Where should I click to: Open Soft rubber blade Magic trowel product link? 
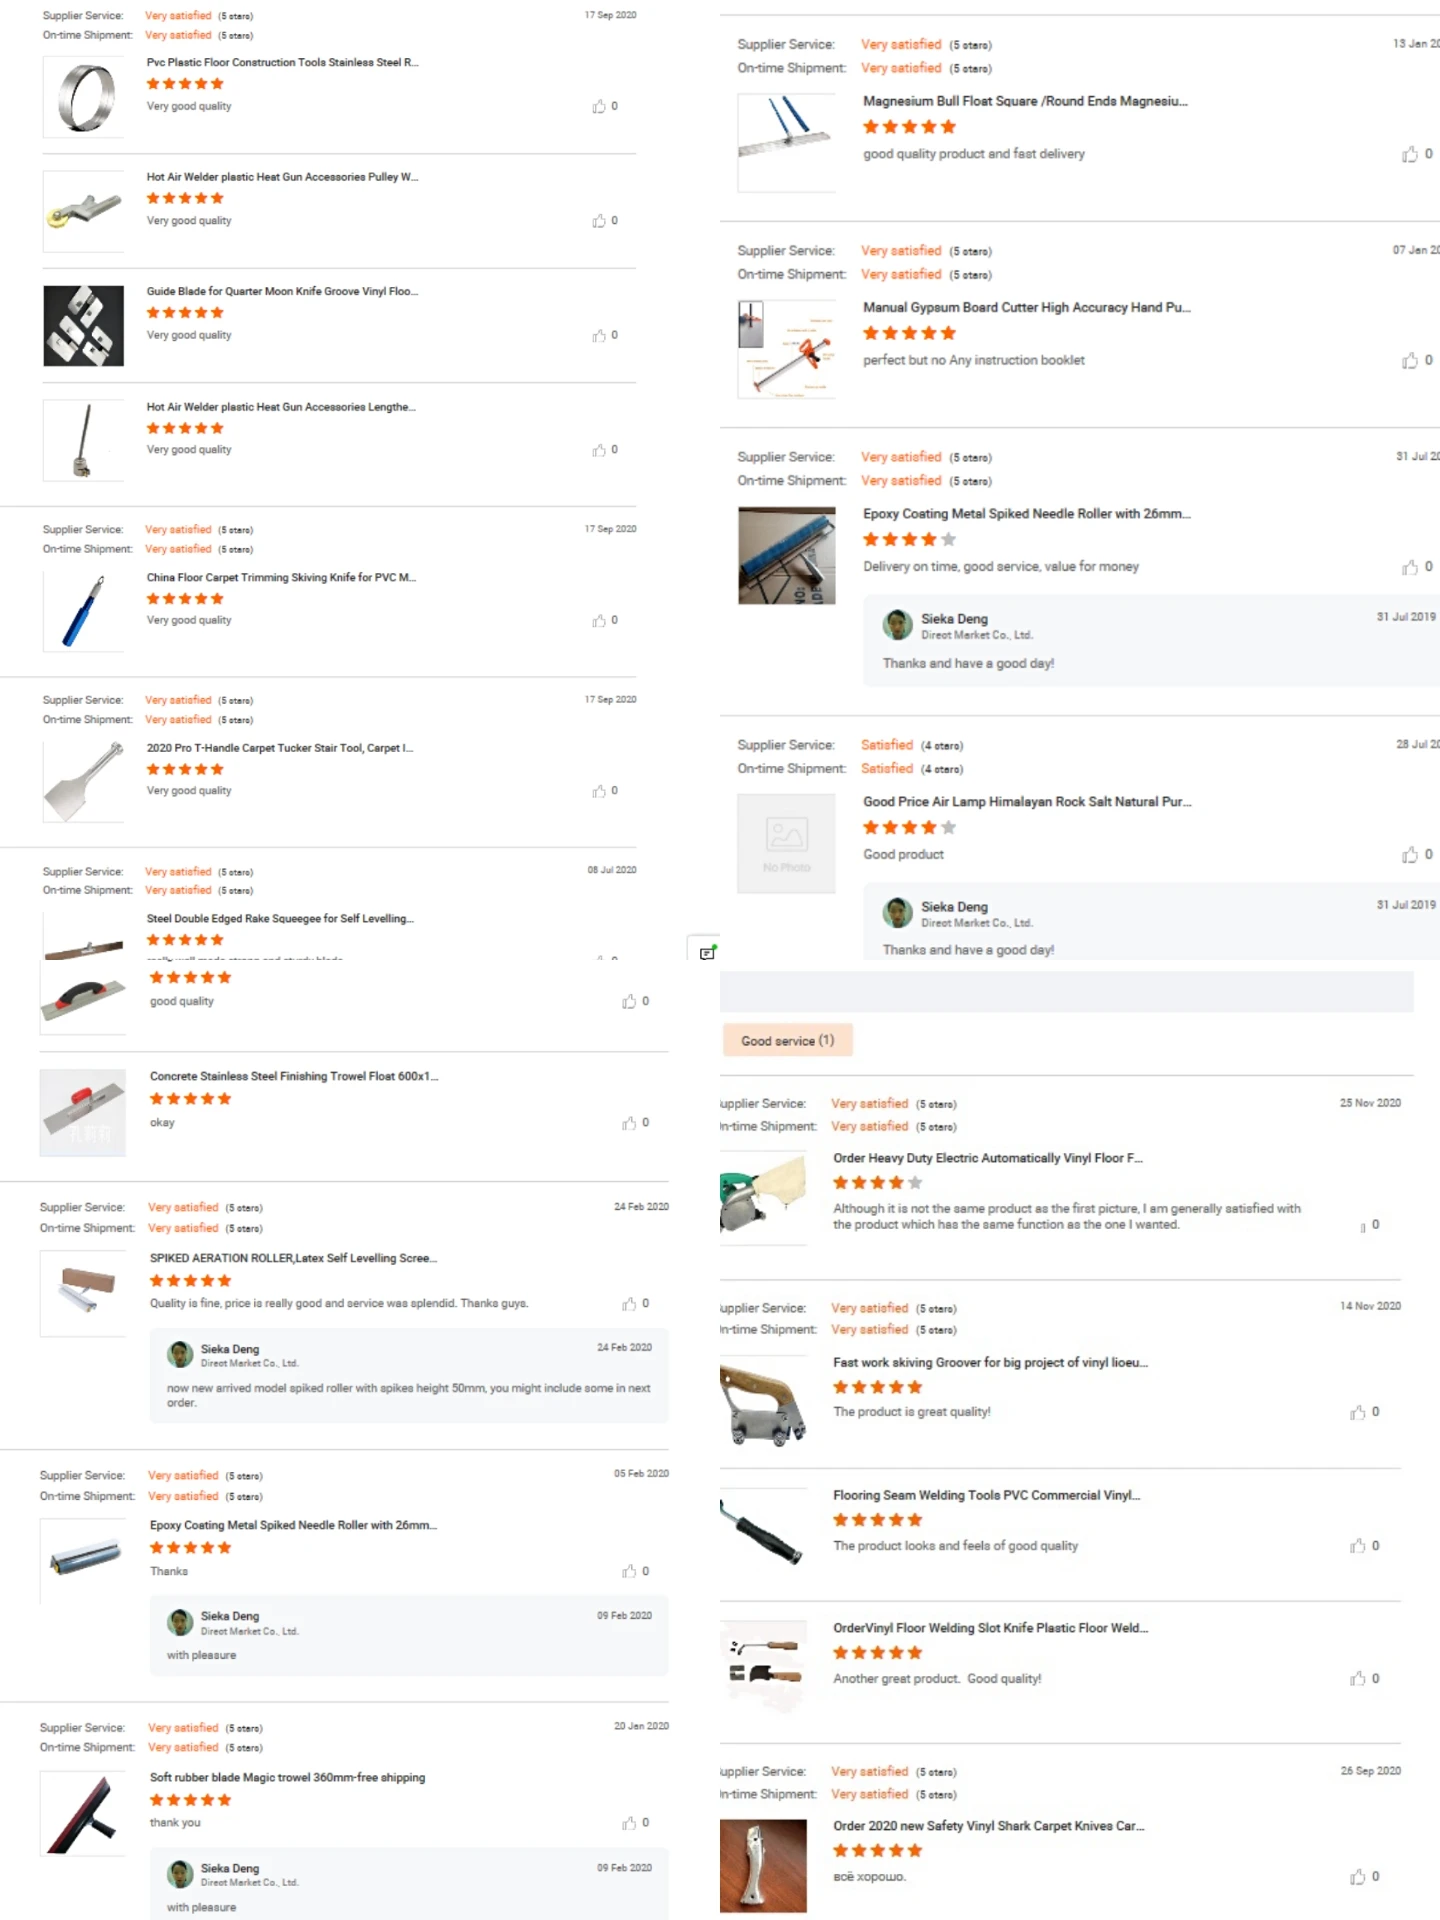(287, 1777)
